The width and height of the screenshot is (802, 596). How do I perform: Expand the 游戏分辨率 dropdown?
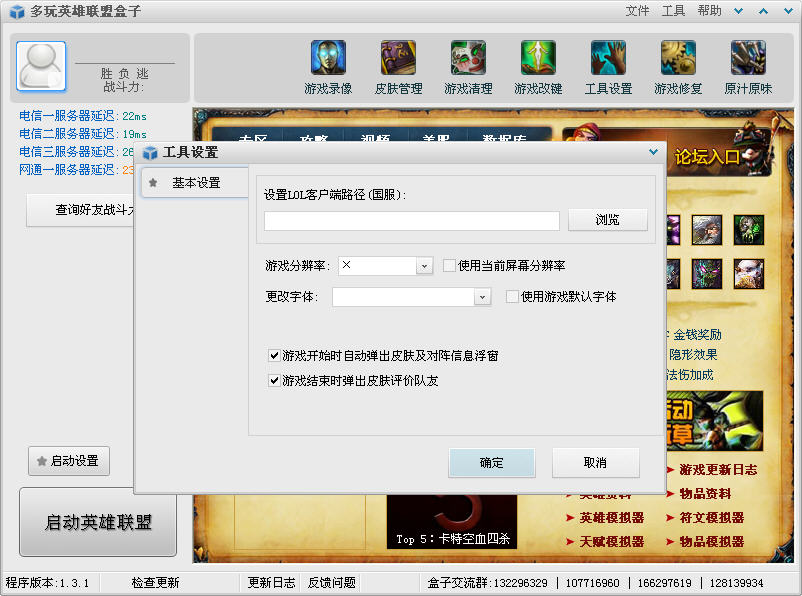click(x=425, y=266)
